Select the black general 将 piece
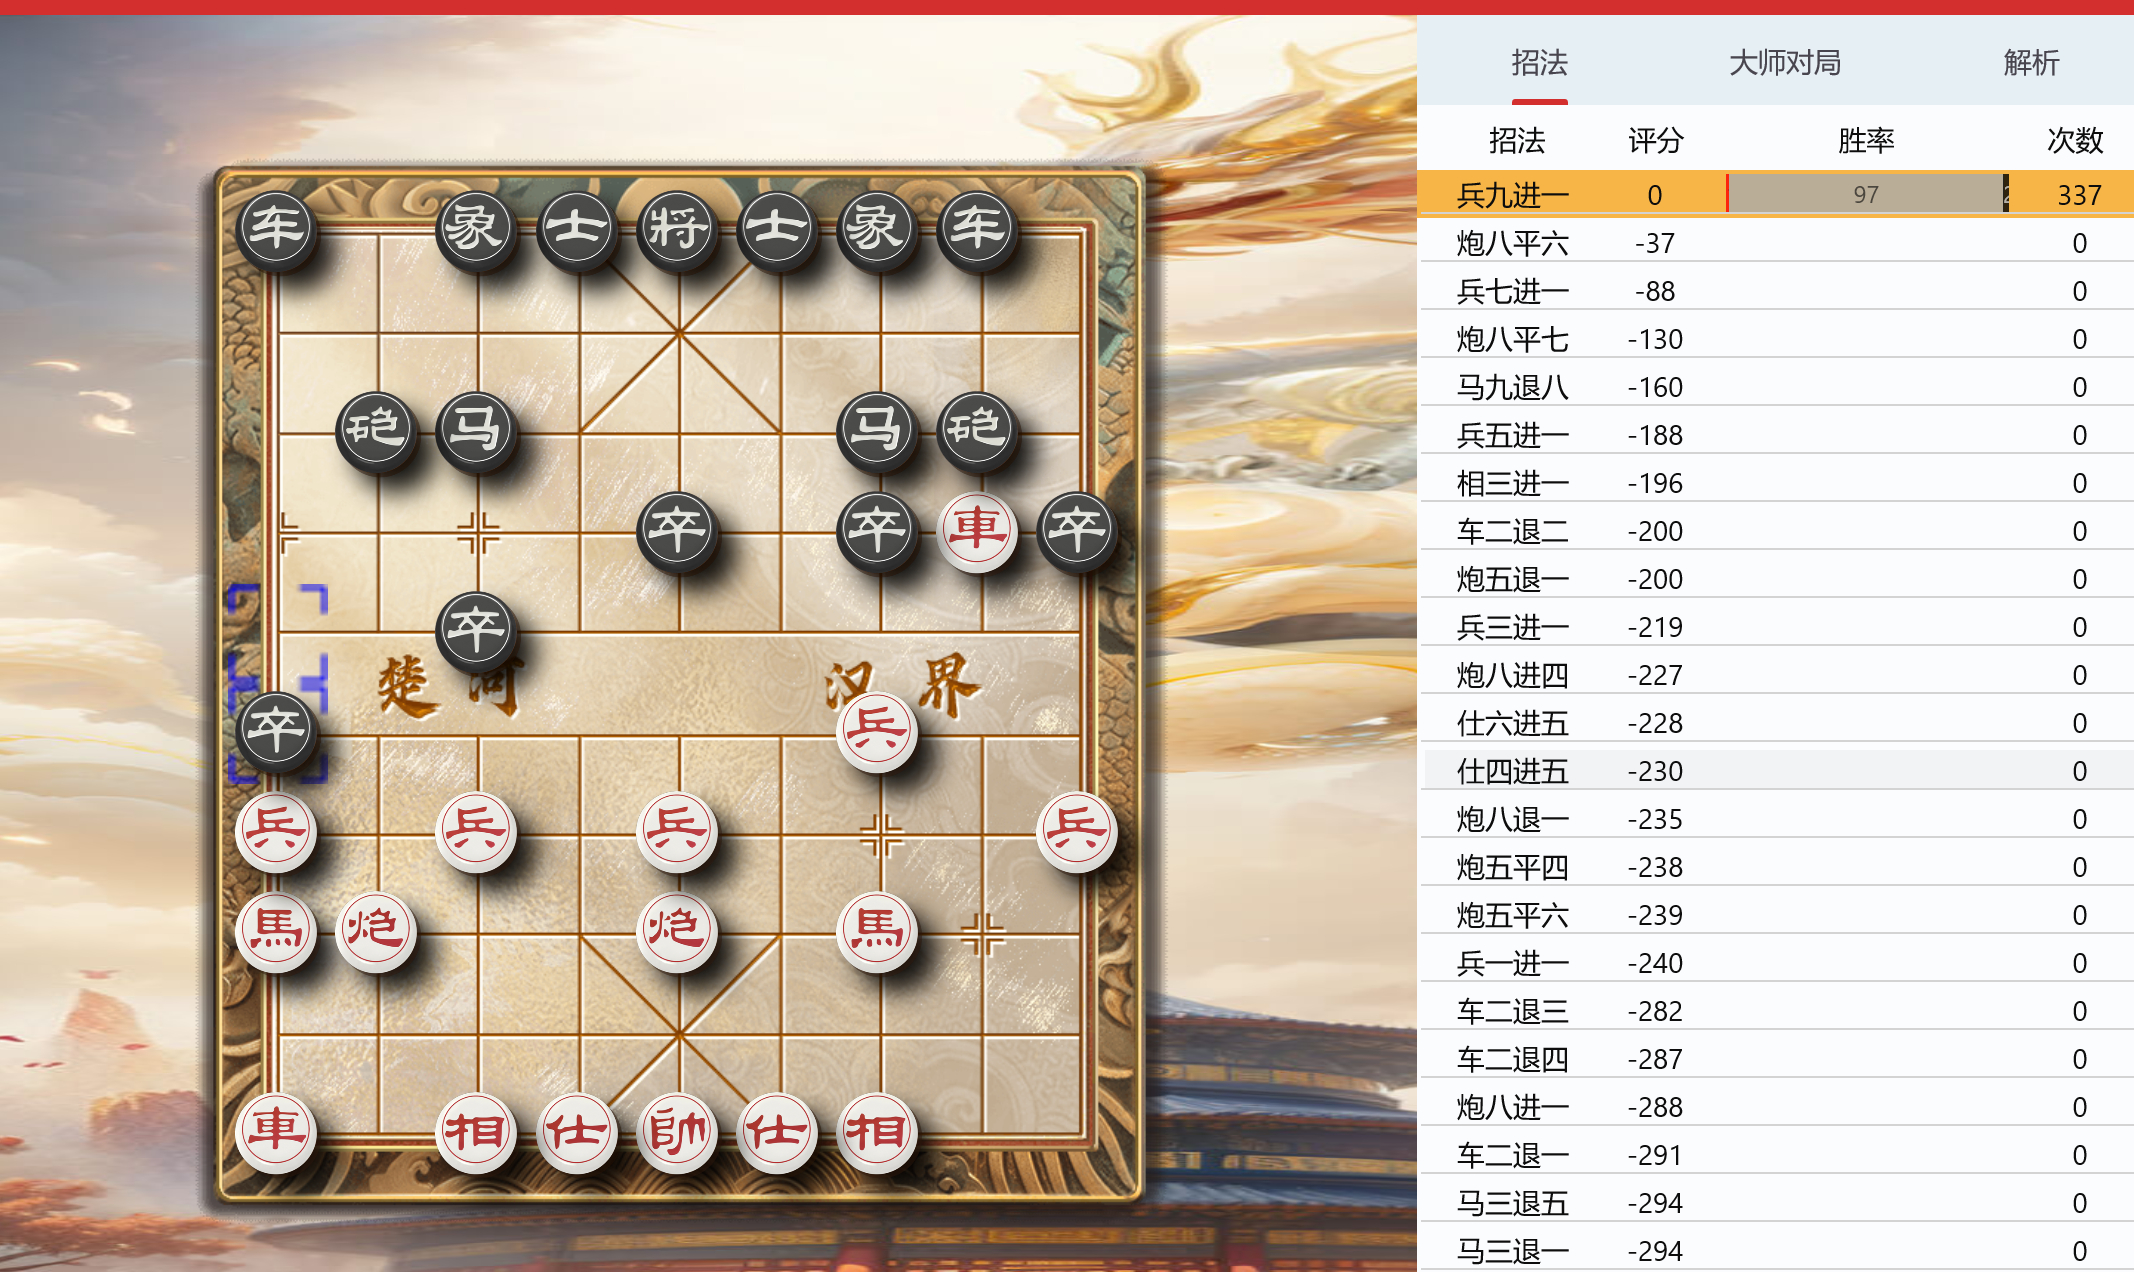The height and width of the screenshot is (1272, 2134). point(678,230)
